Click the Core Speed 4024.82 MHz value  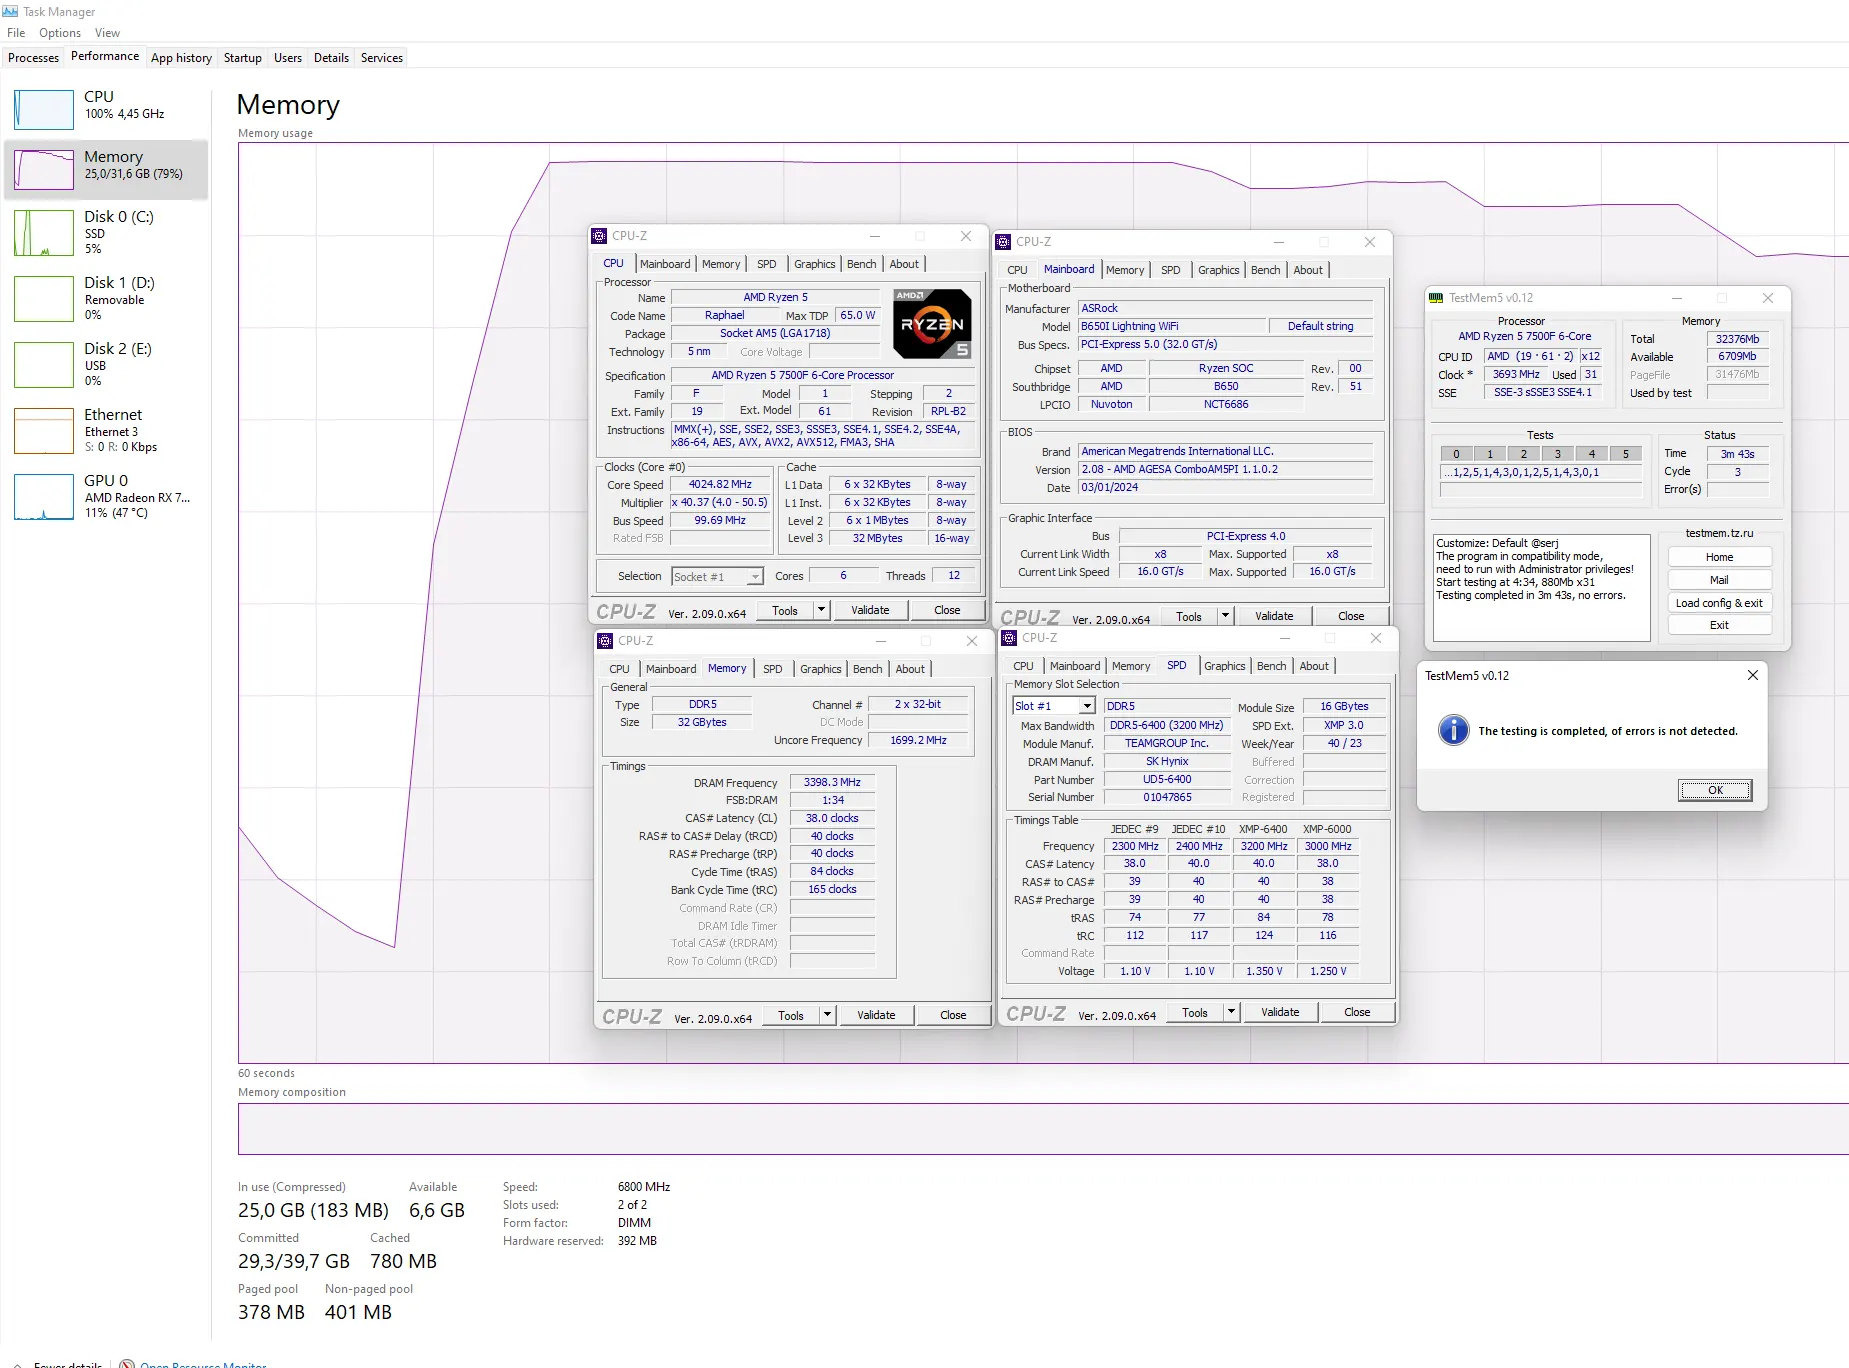[x=720, y=485]
